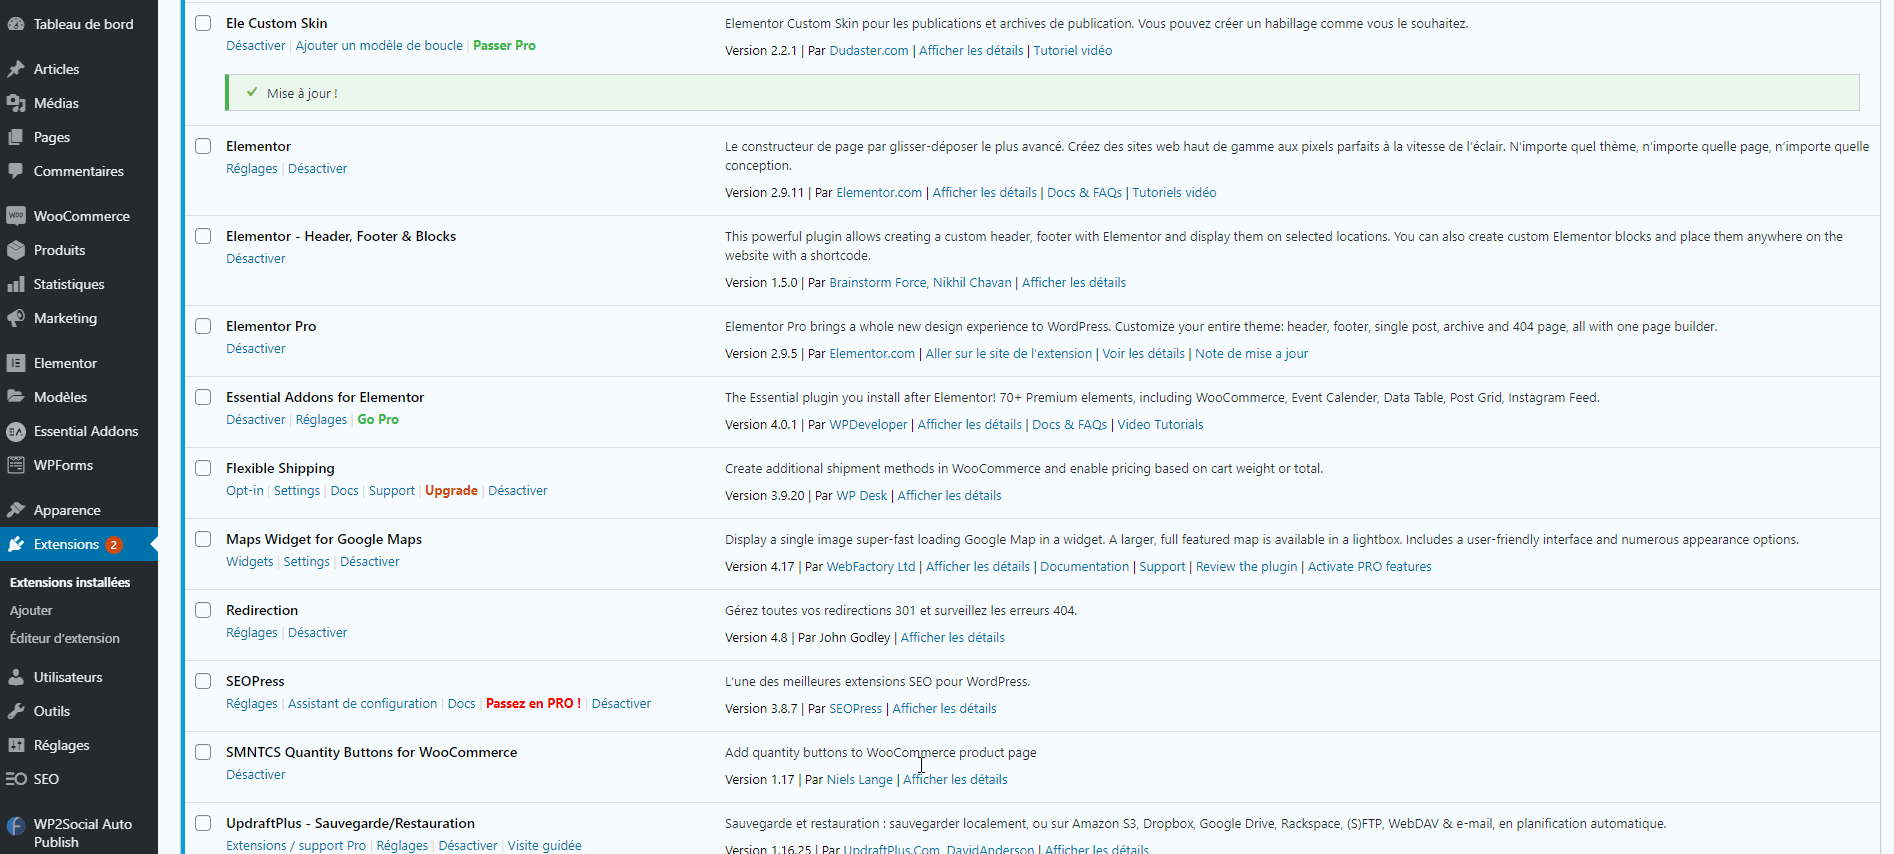Click Review the plugin link

(1247, 567)
